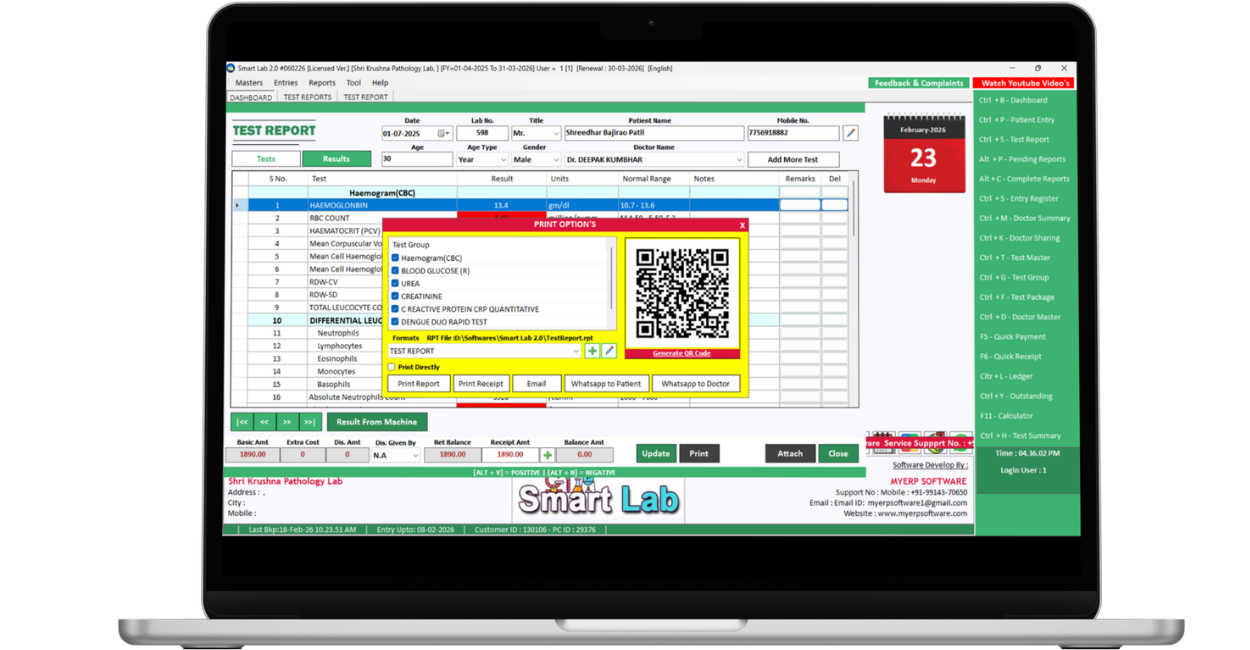The width and height of the screenshot is (1250, 650).
Task: Click Ctrl + S - Test Report shortcut
Action: click(x=1014, y=140)
